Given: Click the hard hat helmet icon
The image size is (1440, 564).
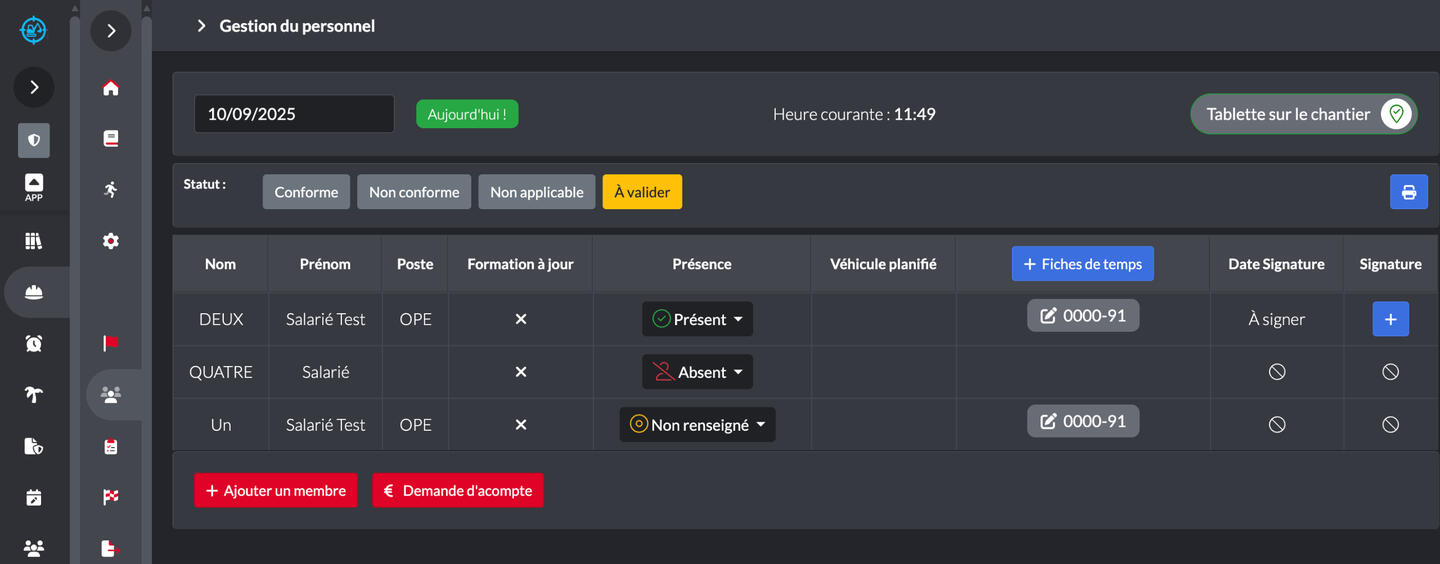Looking at the screenshot, I should point(34,292).
